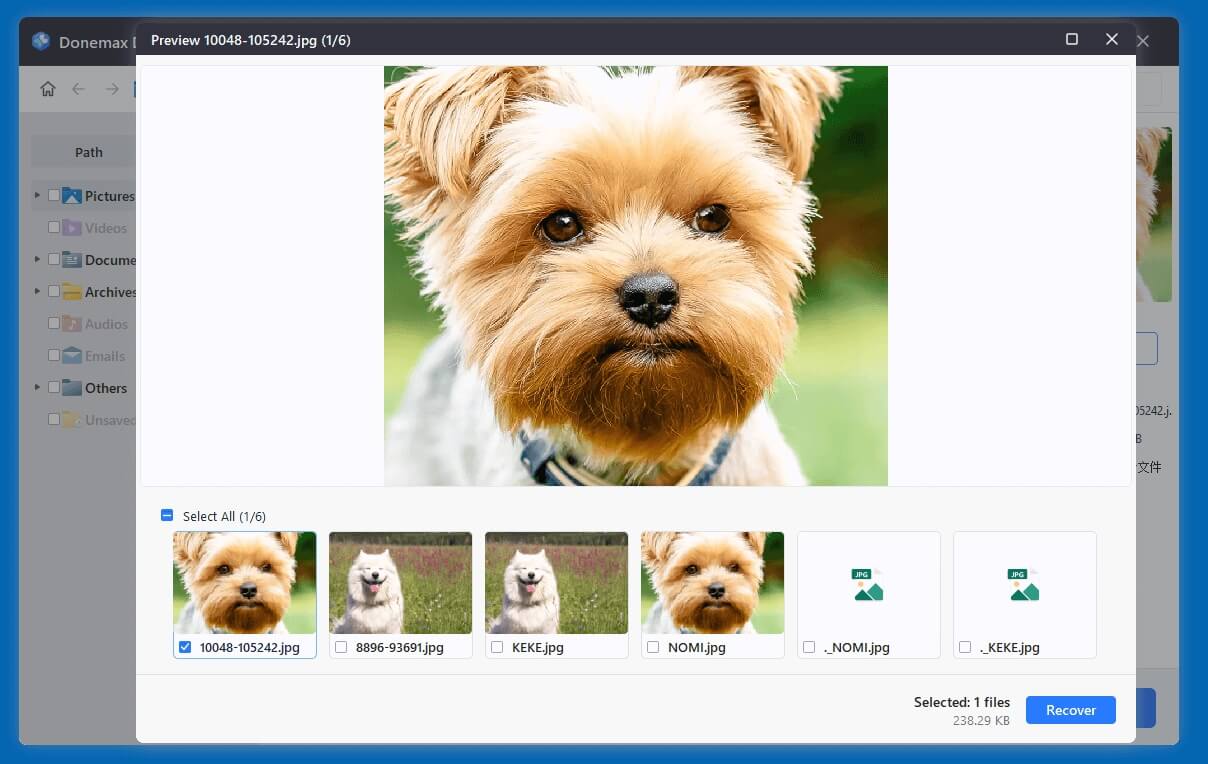Image resolution: width=1208 pixels, height=764 pixels.
Task: Click the Audios category icon
Action: coord(70,324)
